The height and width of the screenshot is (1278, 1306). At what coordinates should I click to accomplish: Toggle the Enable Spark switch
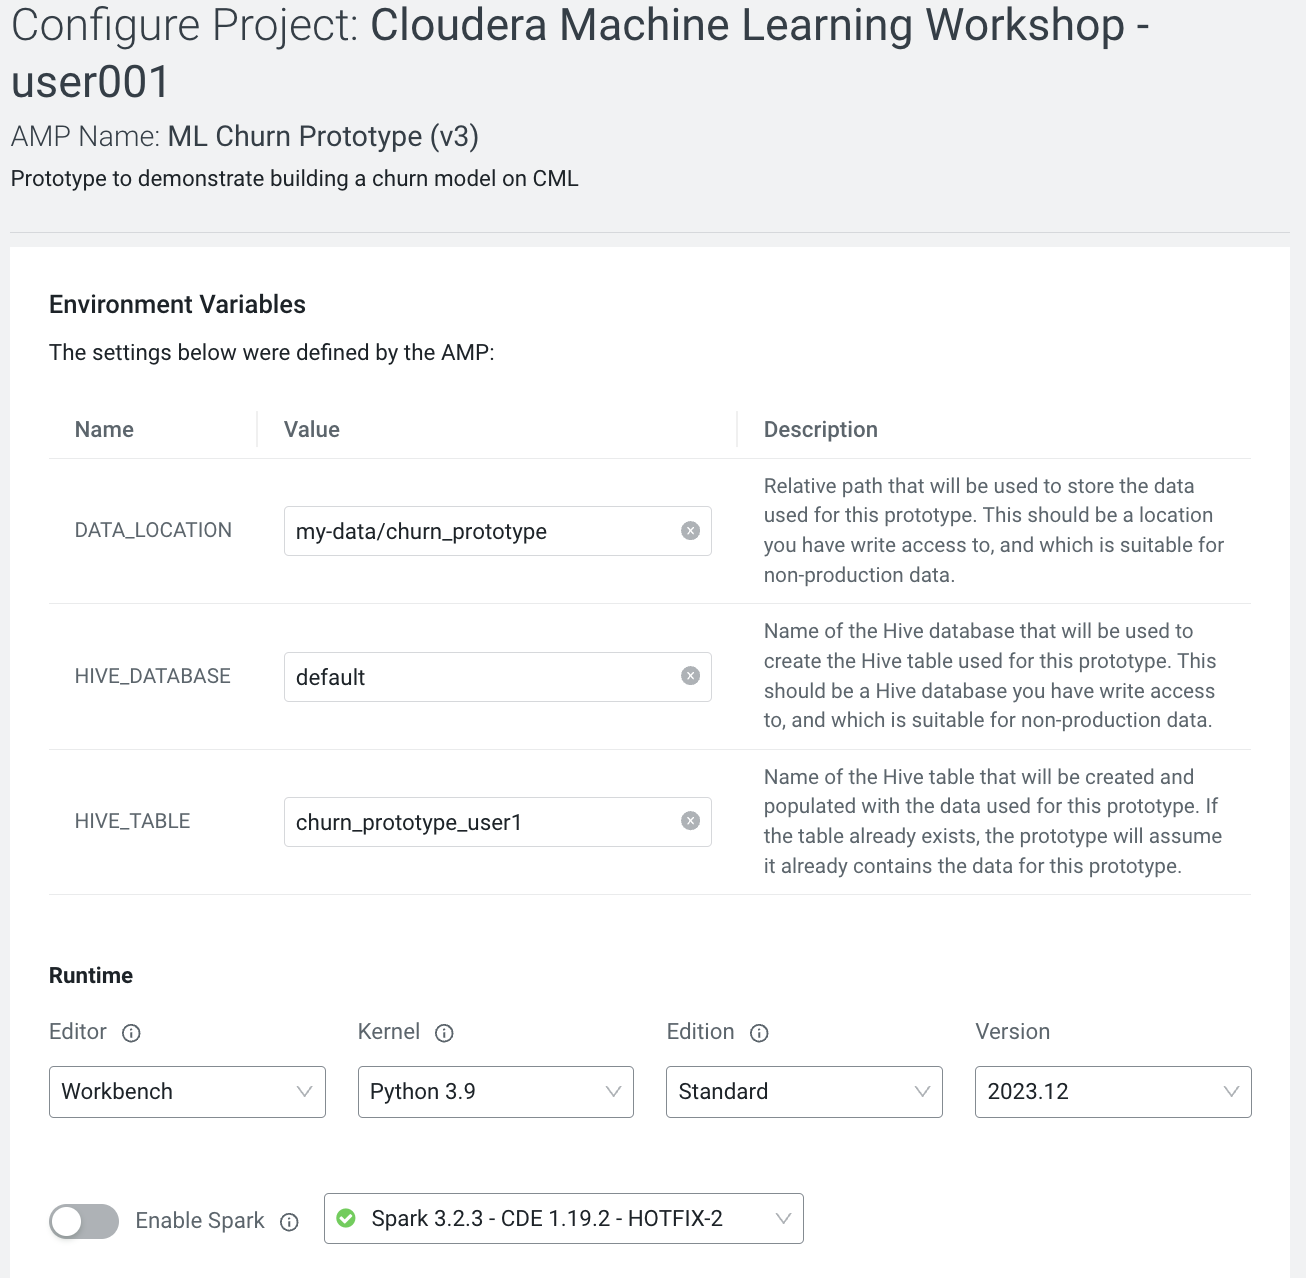click(x=84, y=1221)
